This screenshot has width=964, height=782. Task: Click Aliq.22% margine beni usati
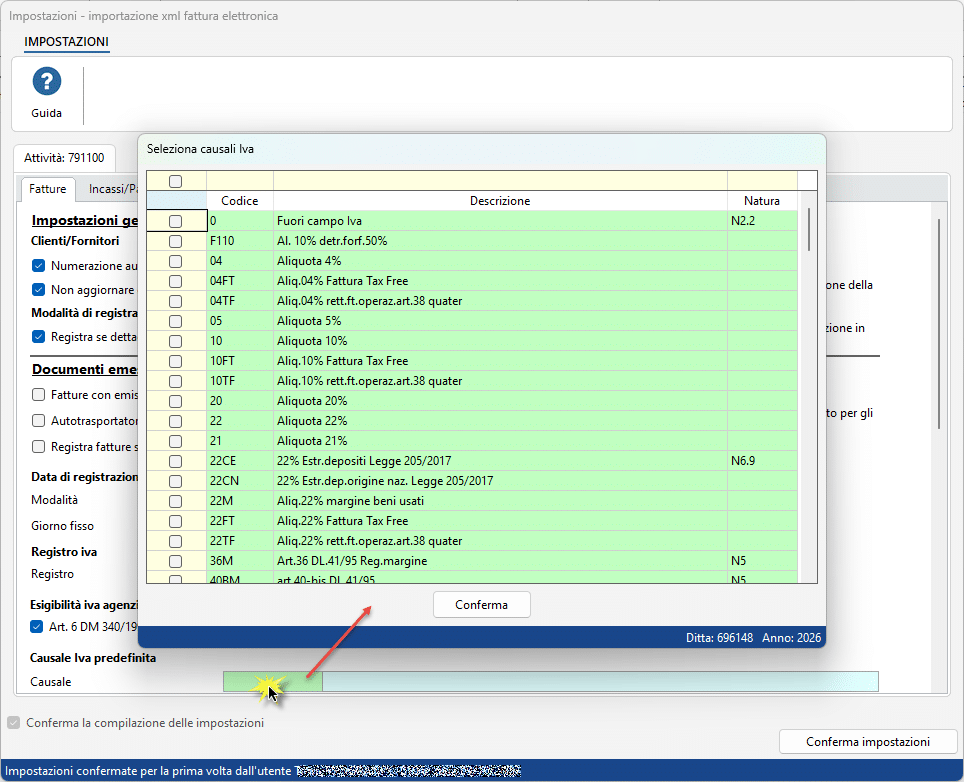click(x=500, y=501)
